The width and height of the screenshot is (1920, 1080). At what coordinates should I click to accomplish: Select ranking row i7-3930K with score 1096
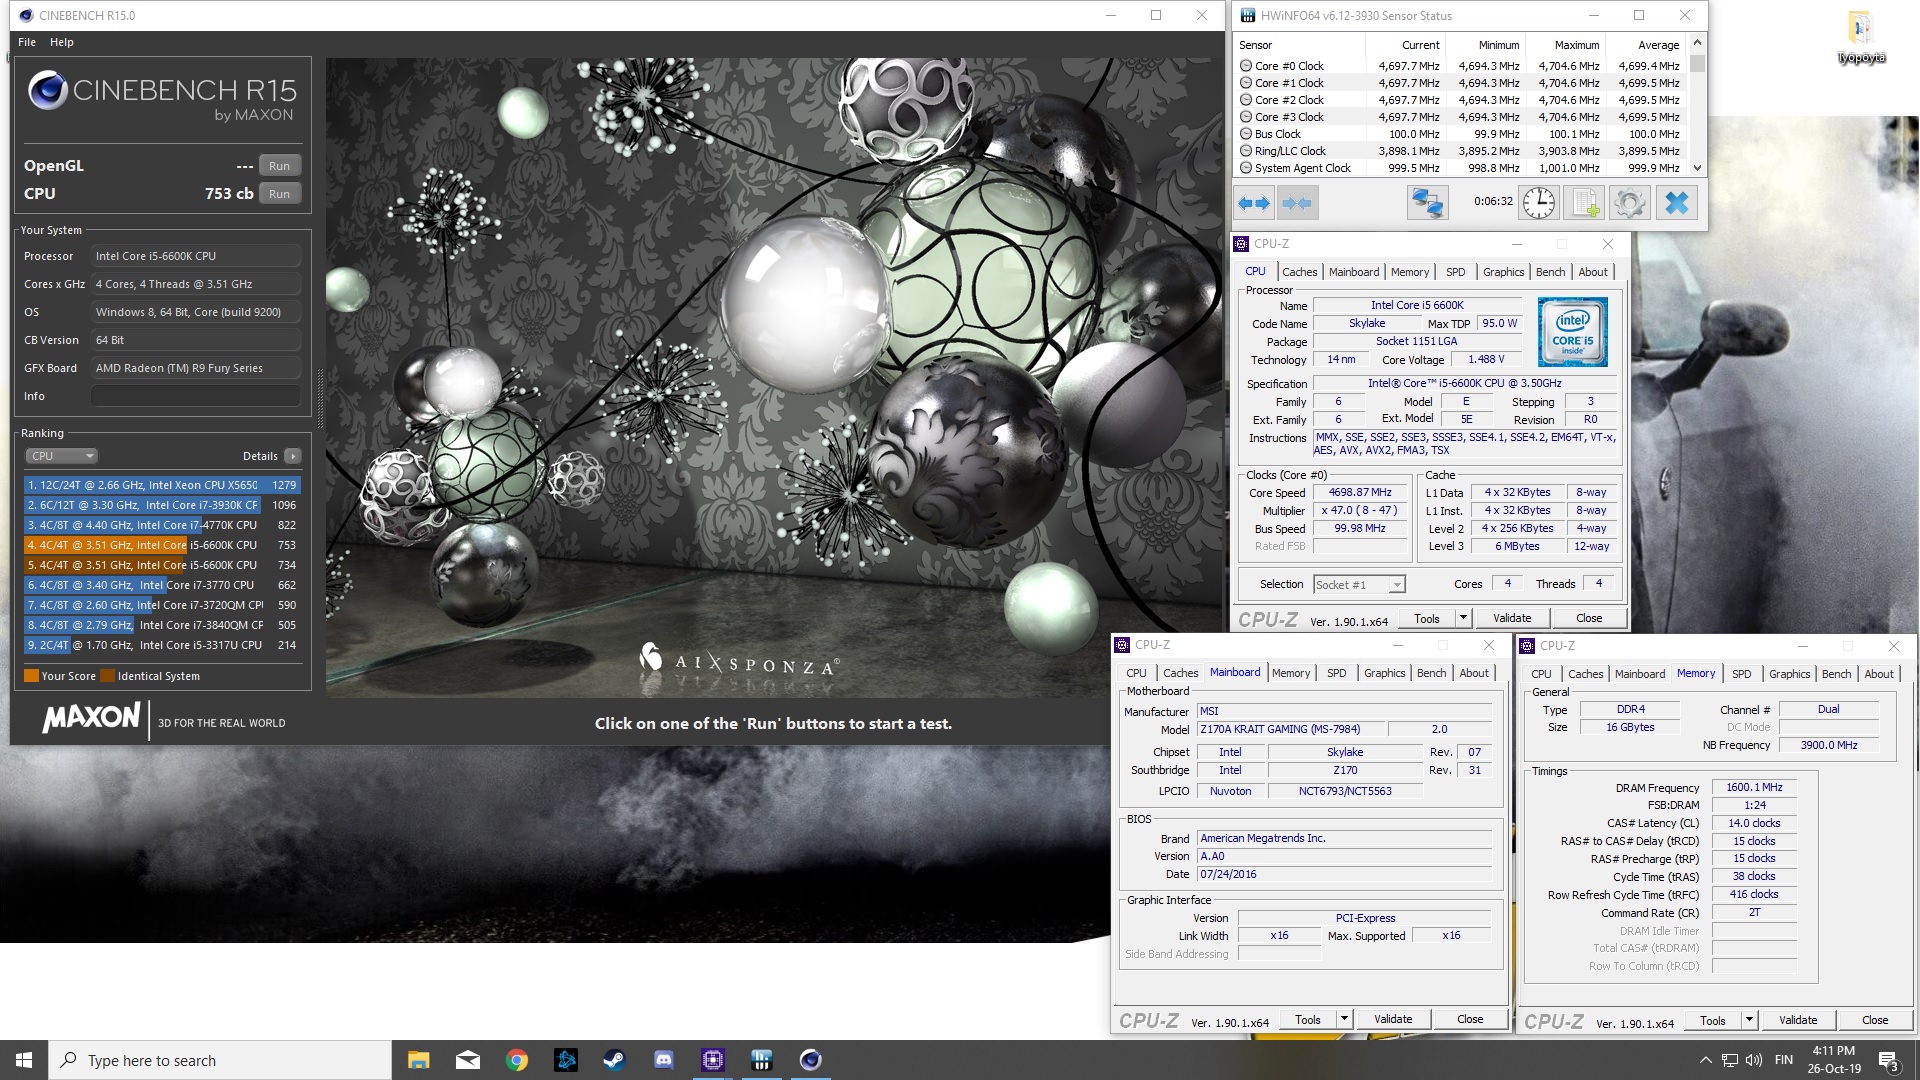tap(162, 505)
